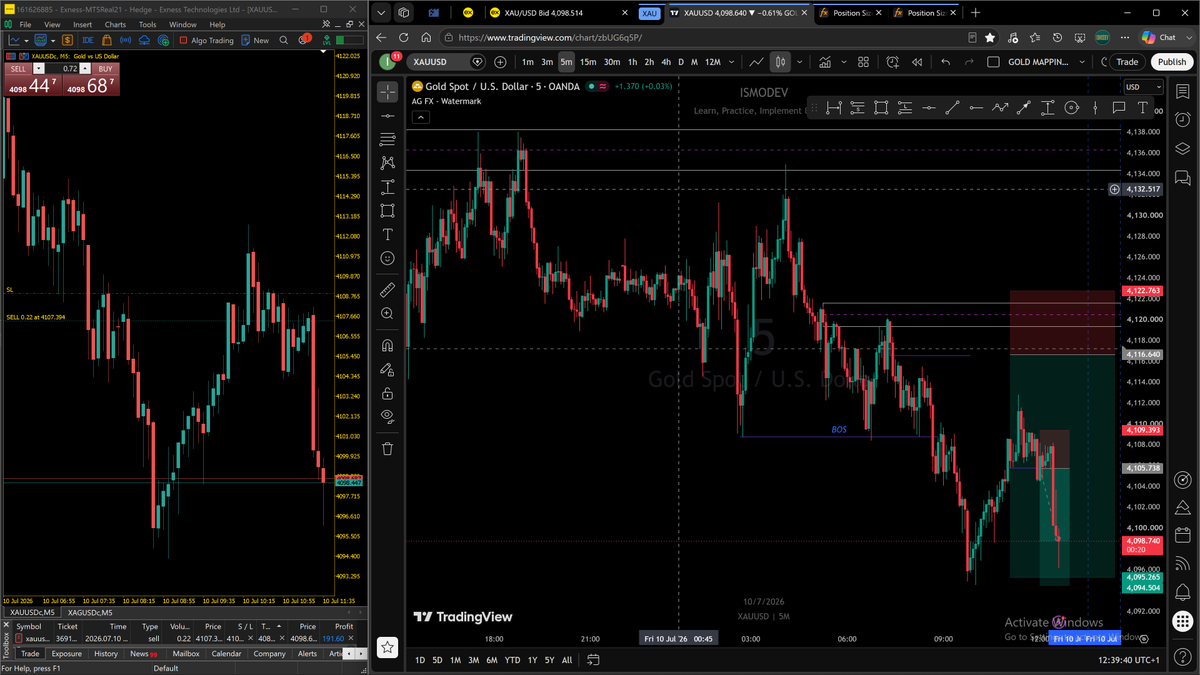Click BUY in MetaTrader one-click panel
The image size is (1200, 675).
105,69
